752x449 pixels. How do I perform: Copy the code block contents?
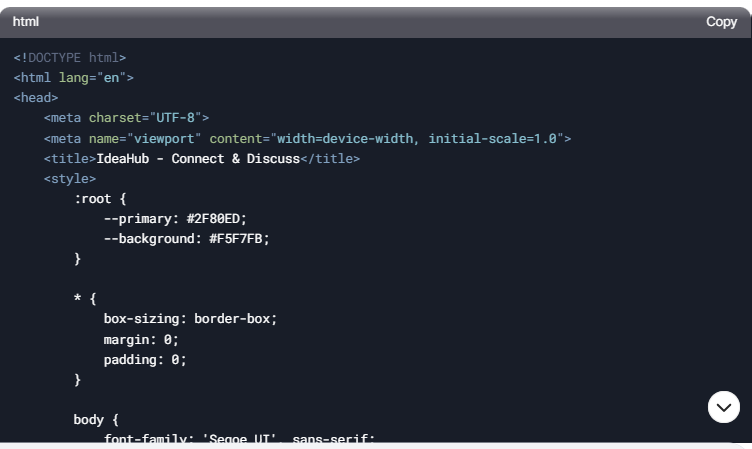coord(721,22)
